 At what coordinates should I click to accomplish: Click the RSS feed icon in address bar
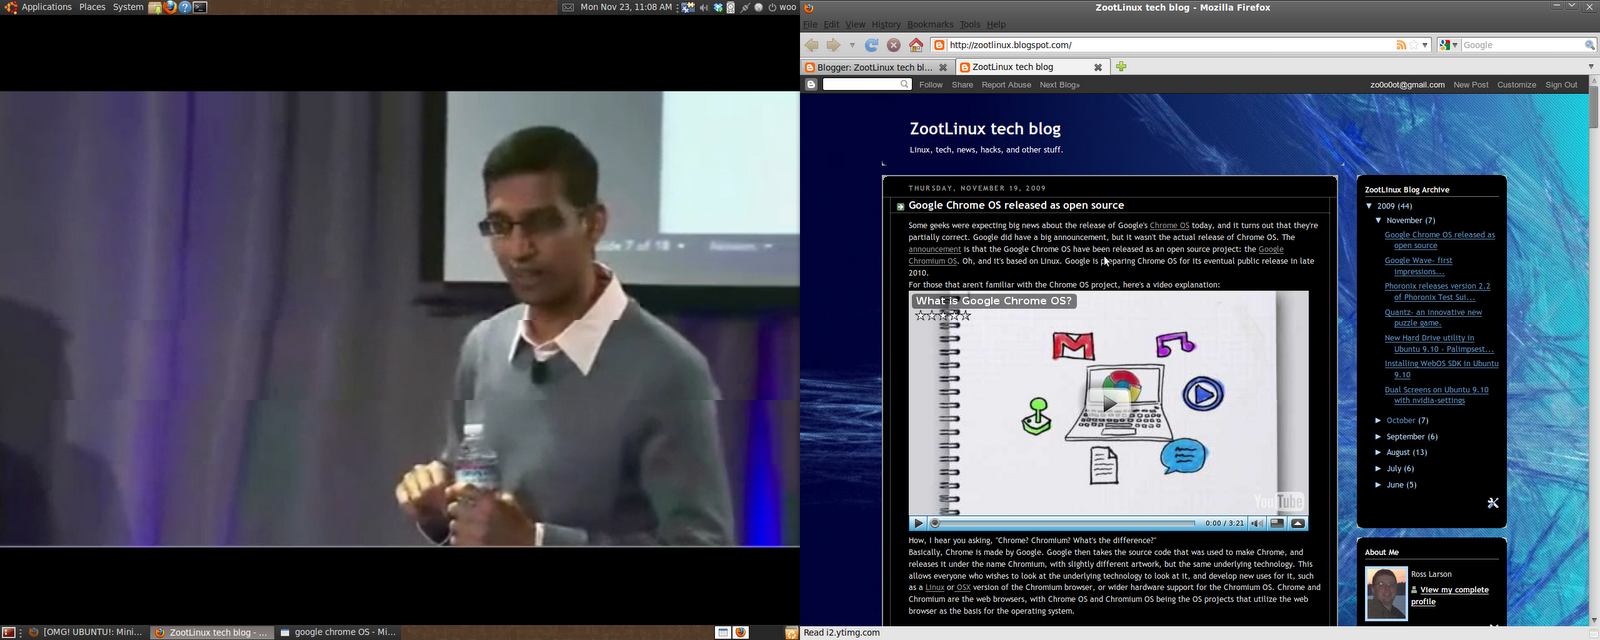point(1401,45)
